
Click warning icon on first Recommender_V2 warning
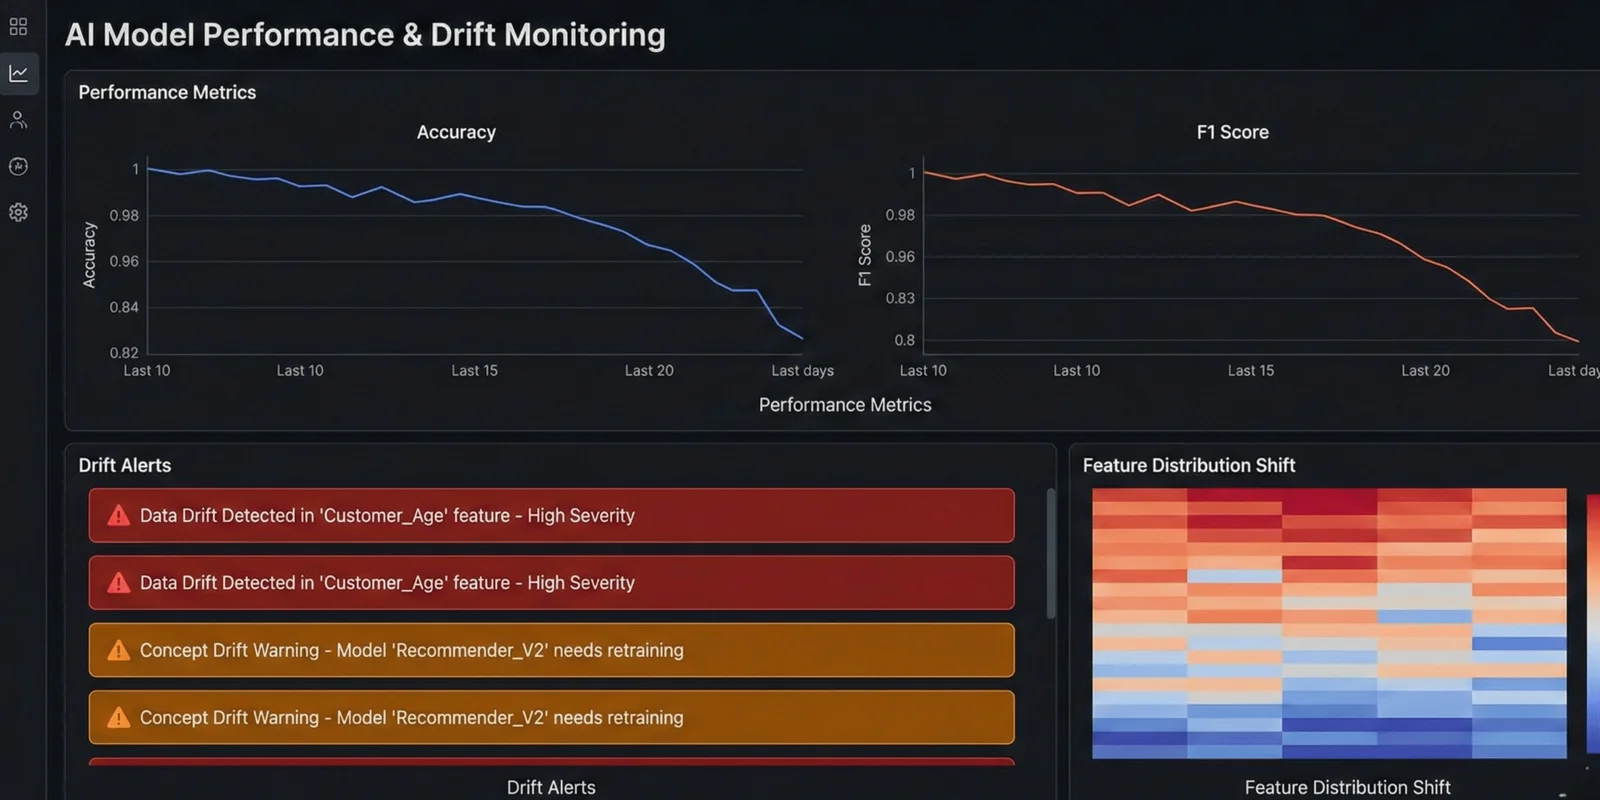[119, 650]
